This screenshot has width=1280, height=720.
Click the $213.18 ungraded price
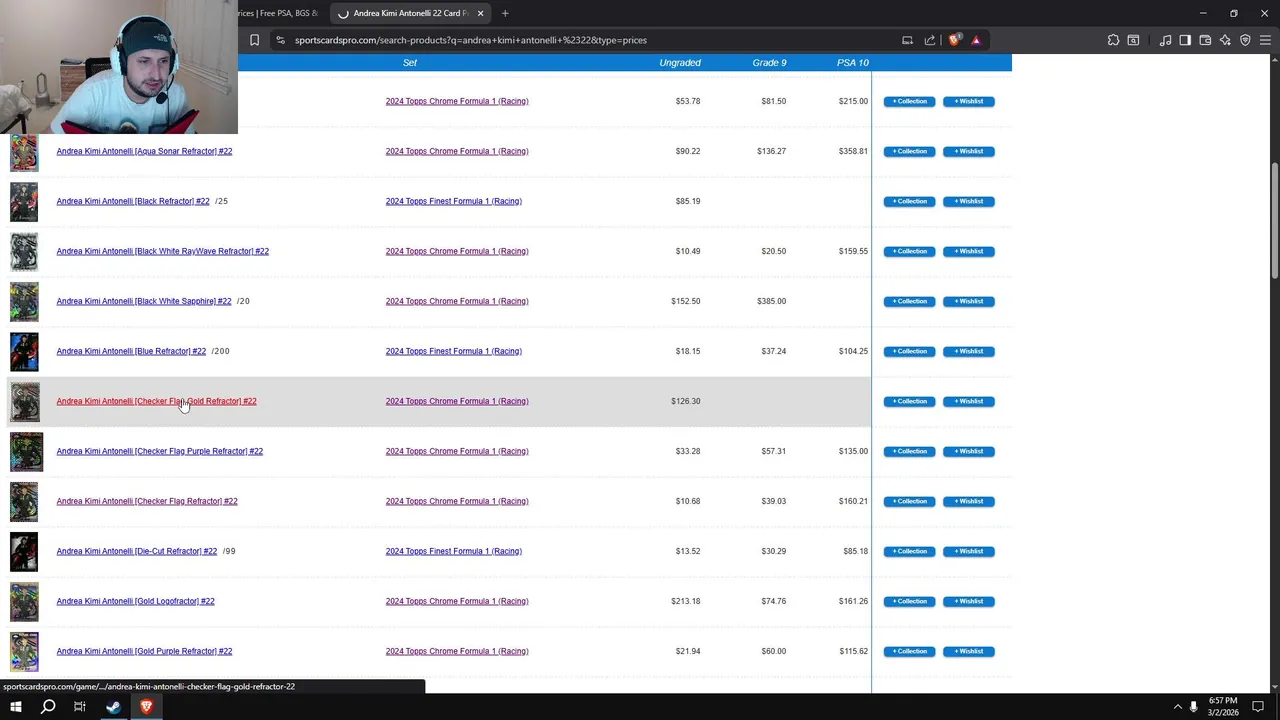pos(686,601)
